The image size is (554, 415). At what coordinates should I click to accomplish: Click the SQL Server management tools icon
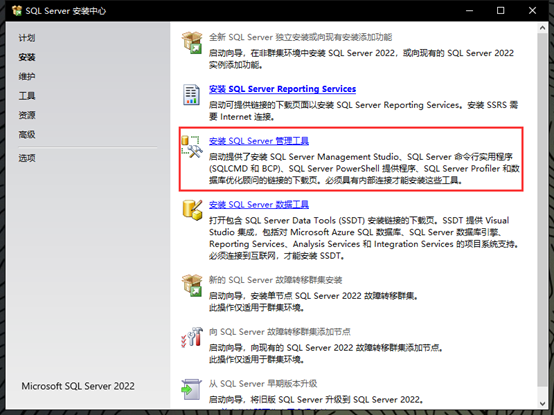pyautogui.click(x=192, y=147)
